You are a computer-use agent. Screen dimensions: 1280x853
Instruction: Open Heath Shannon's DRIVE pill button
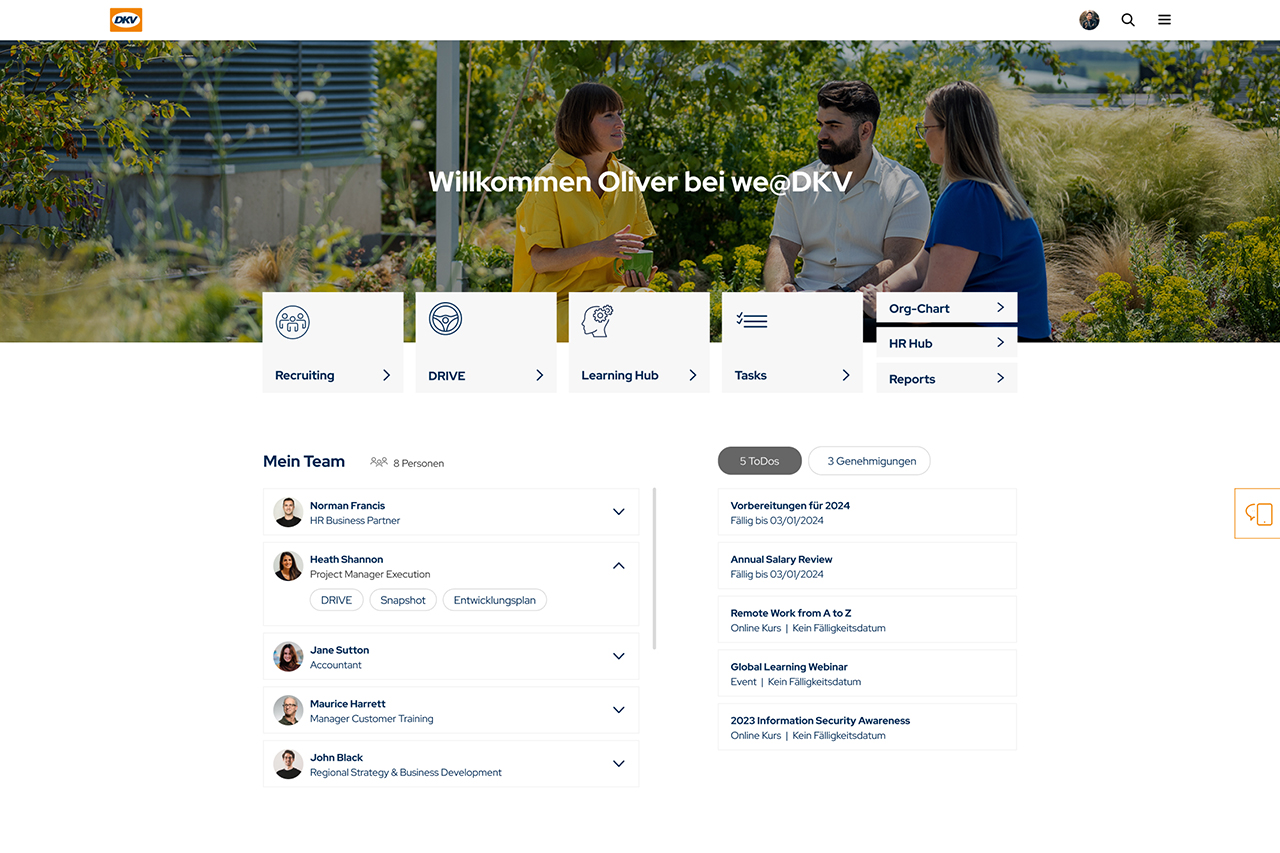pos(336,600)
